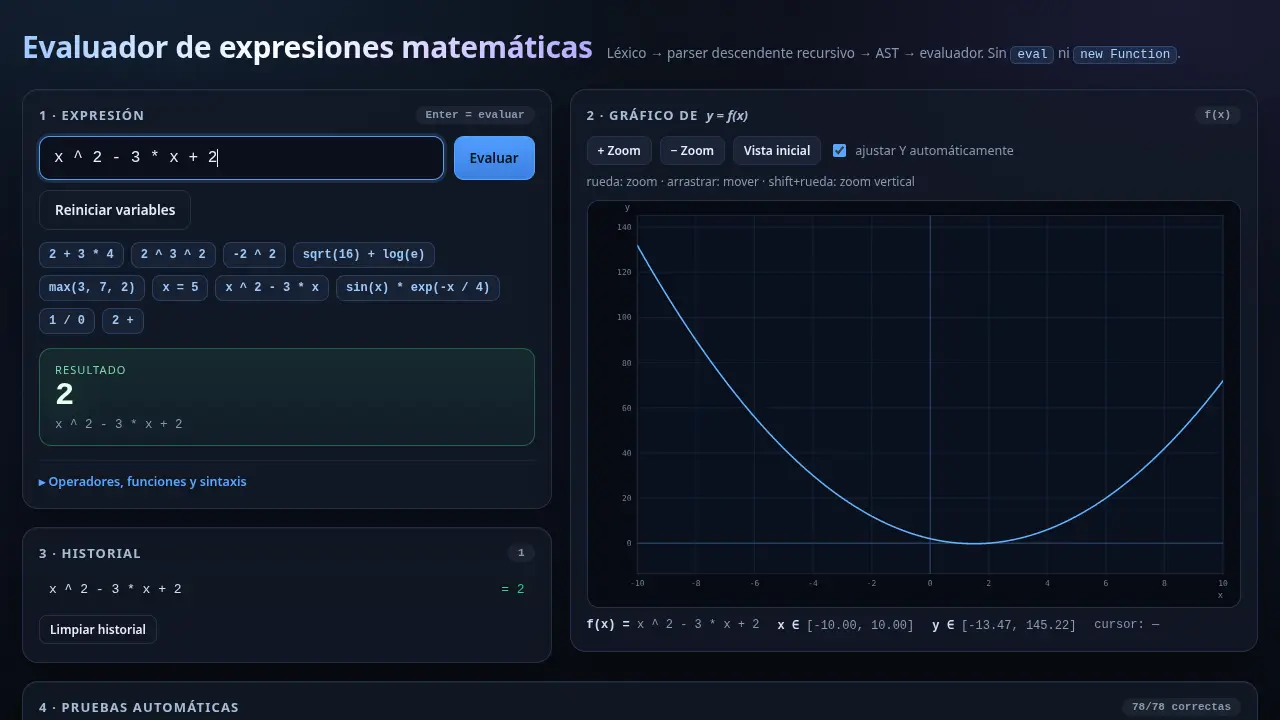Insert the 'max(3, 7, 2)' example

coord(92,288)
